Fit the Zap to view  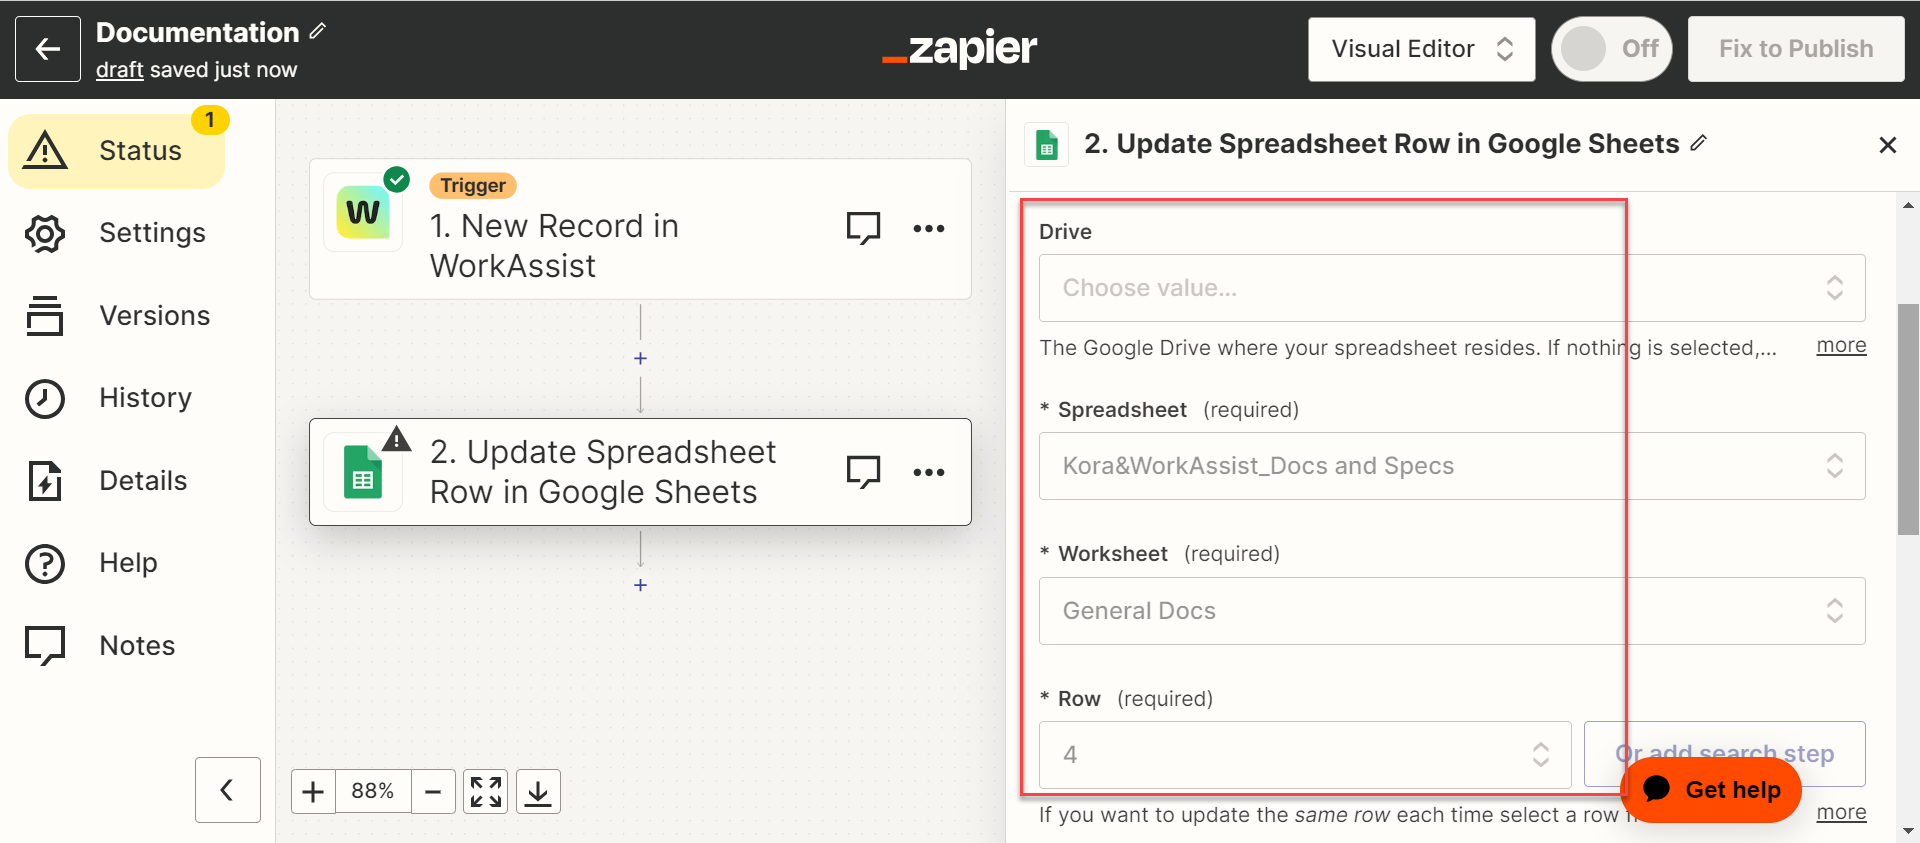486,792
